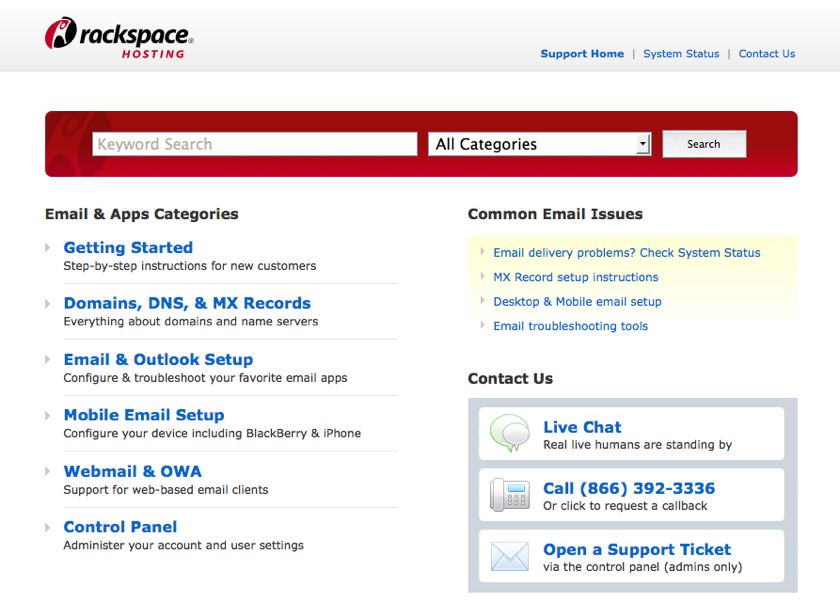Click the arrow icon beside Getting Started

(48, 247)
